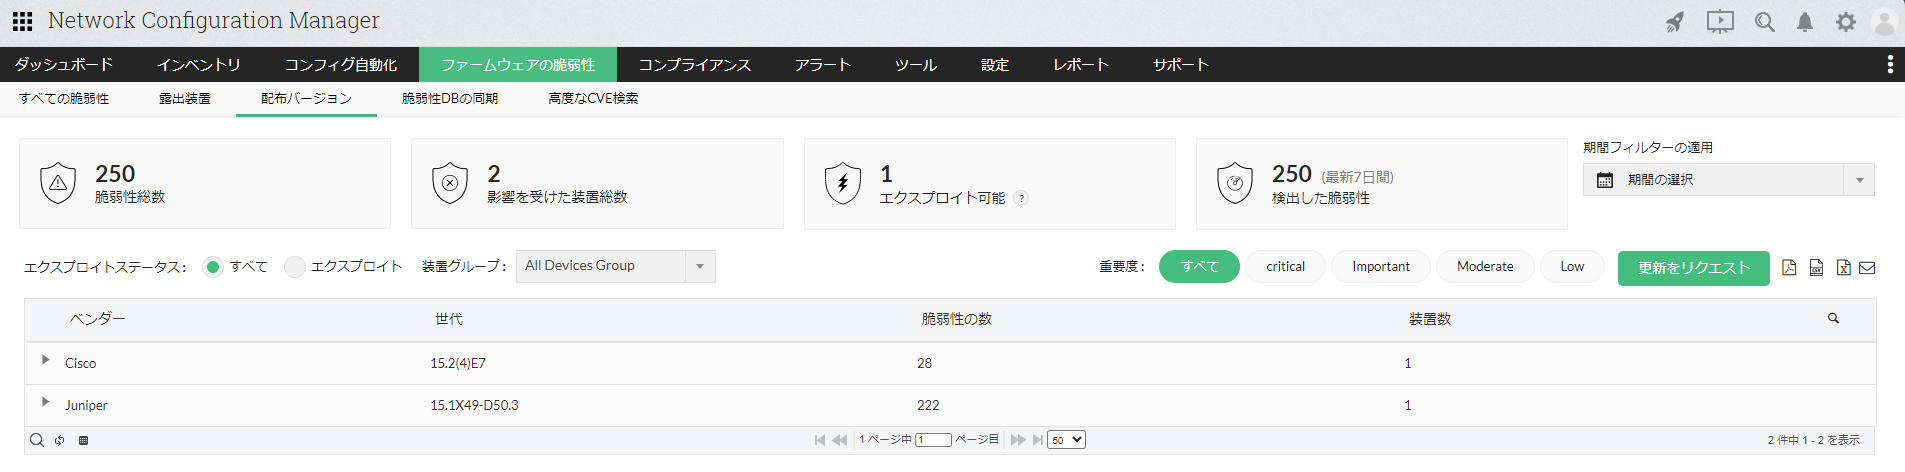1905x472 pixels.
Task: Filter severity by critical
Action: tap(1285, 267)
